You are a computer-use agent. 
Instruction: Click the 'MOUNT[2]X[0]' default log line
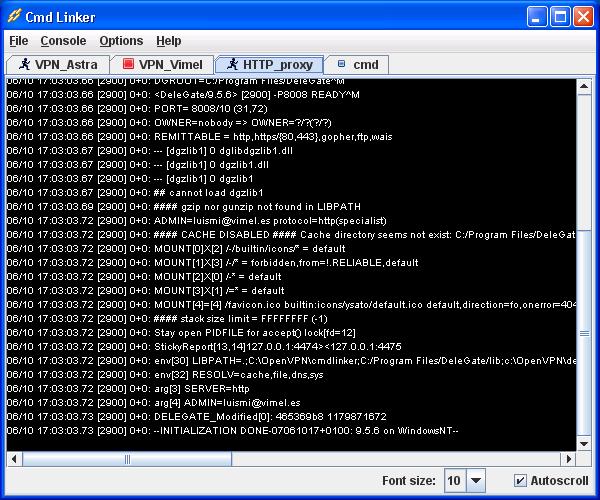144,277
